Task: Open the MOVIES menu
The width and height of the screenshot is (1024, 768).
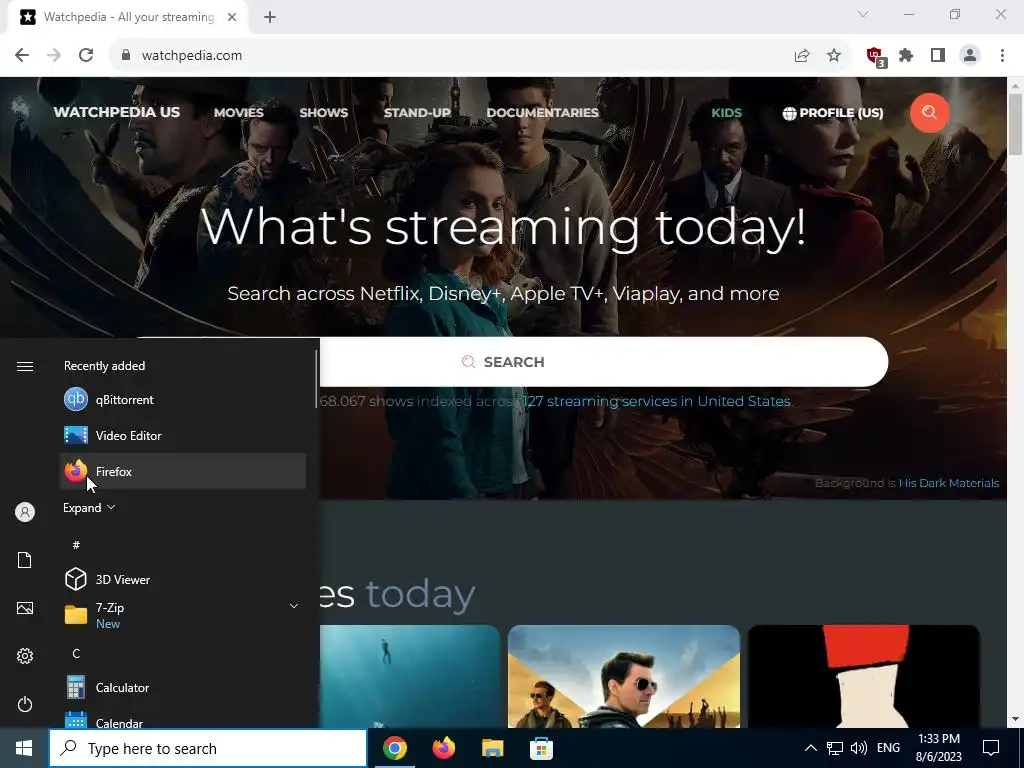Action: tap(238, 112)
